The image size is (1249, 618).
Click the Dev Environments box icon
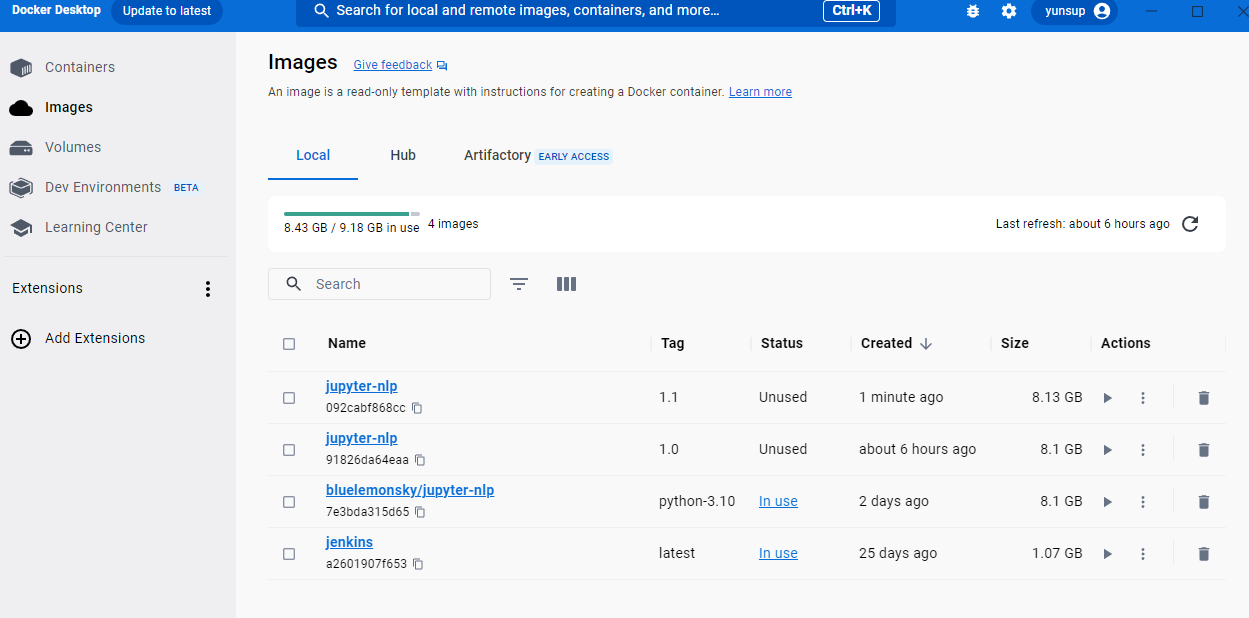click(x=21, y=188)
